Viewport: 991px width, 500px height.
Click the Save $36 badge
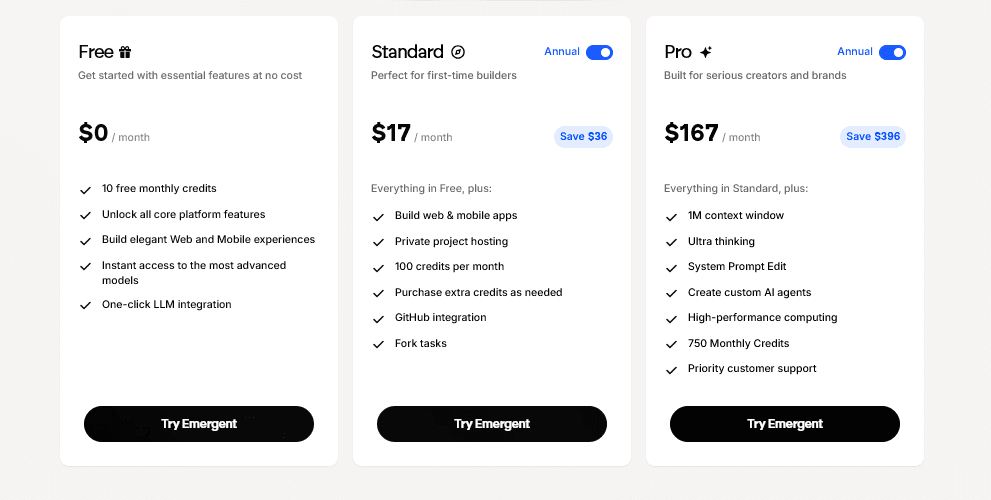pyautogui.click(x=583, y=137)
